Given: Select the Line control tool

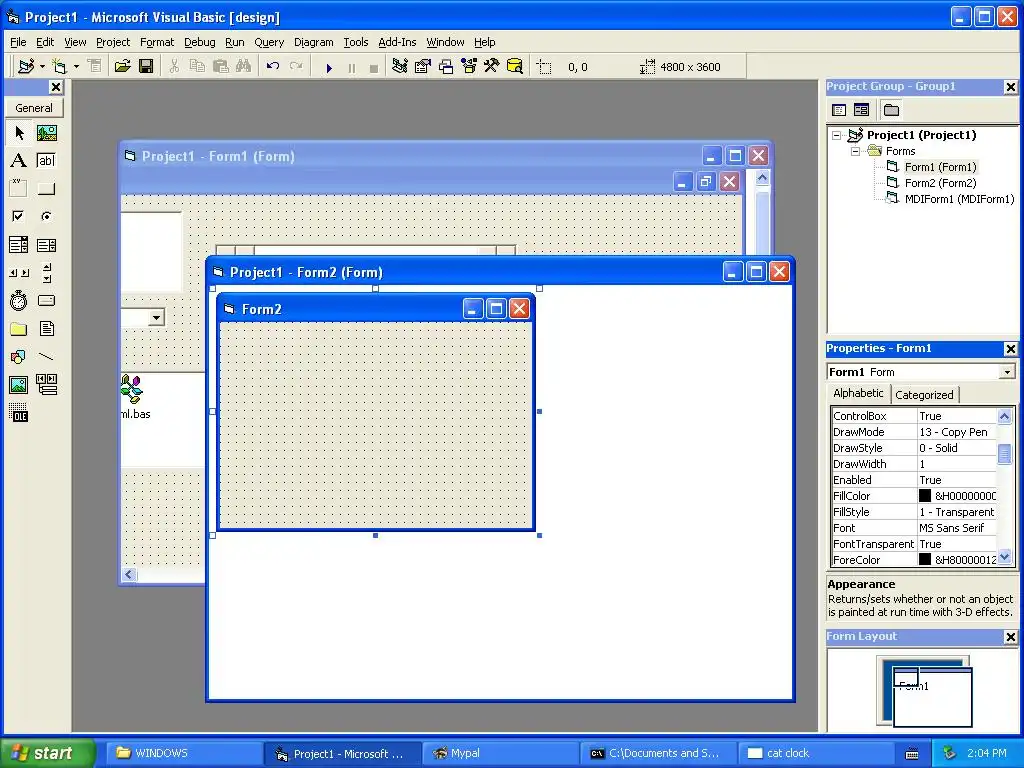Looking at the screenshot, I should (46, 357).
